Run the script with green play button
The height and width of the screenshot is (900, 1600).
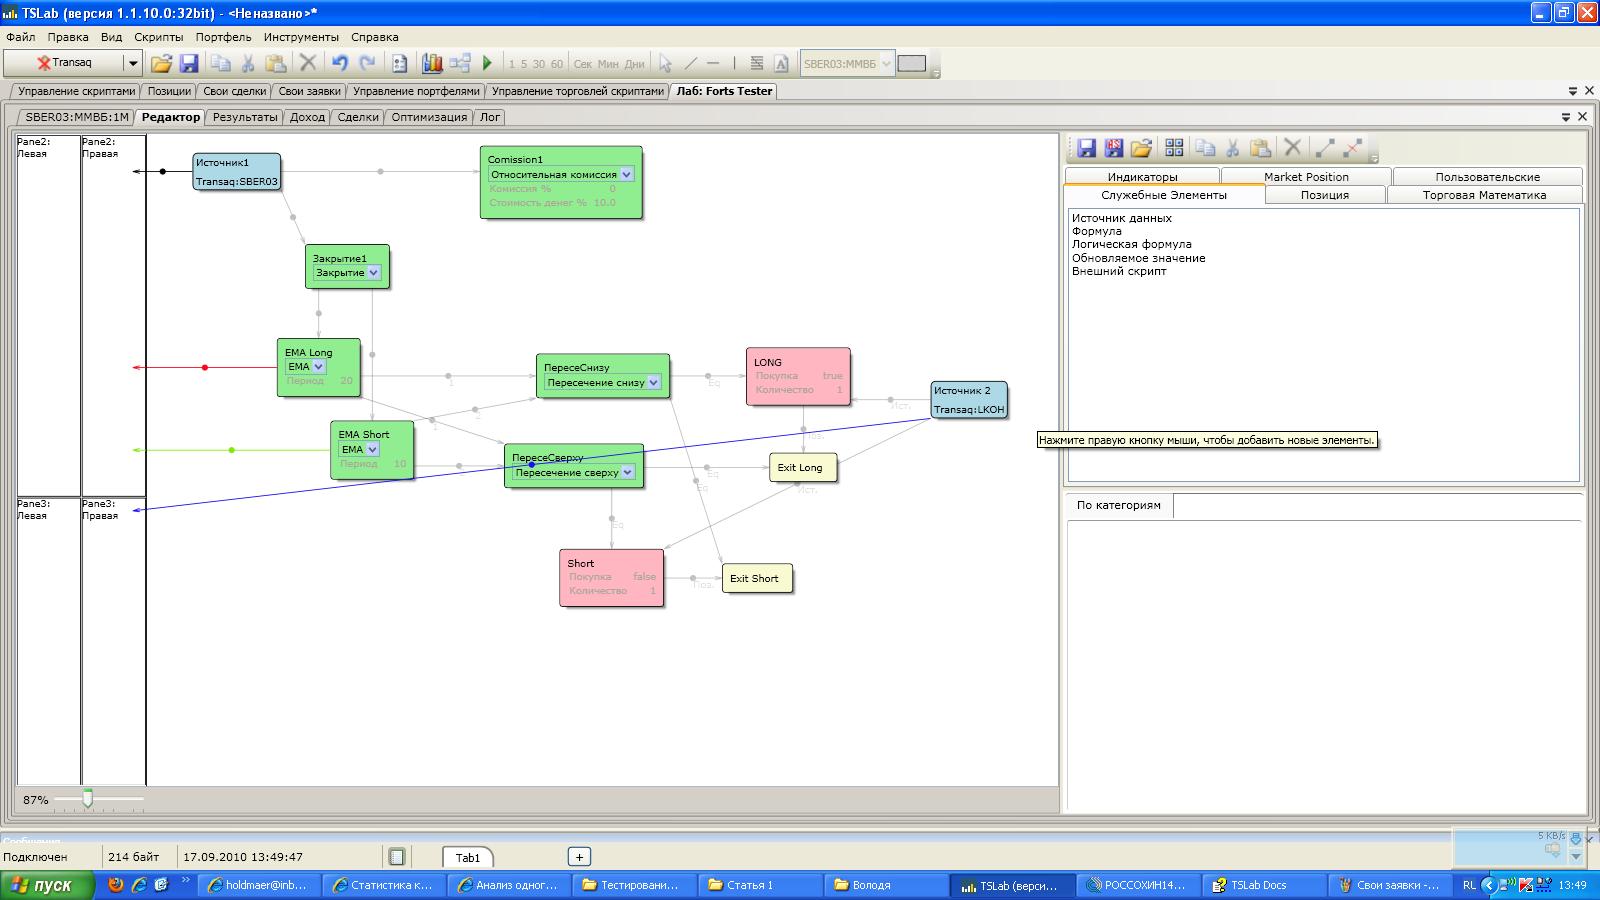click(x=487, y=63)
